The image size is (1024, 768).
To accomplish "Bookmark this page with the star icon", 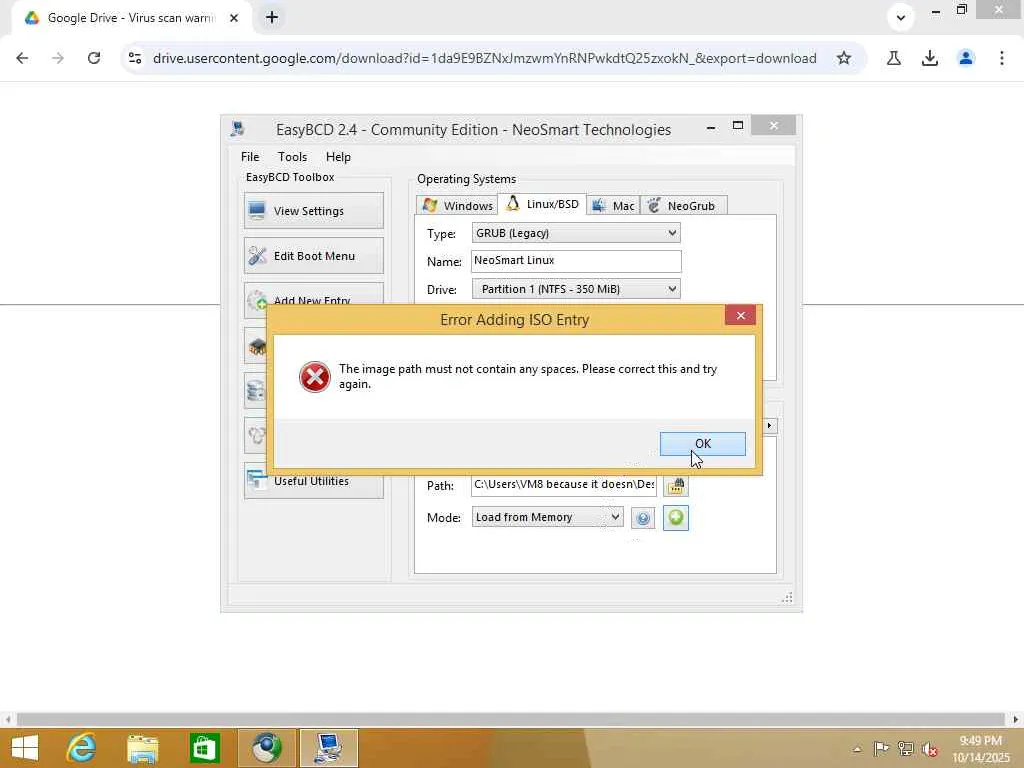I will (844, 58).
